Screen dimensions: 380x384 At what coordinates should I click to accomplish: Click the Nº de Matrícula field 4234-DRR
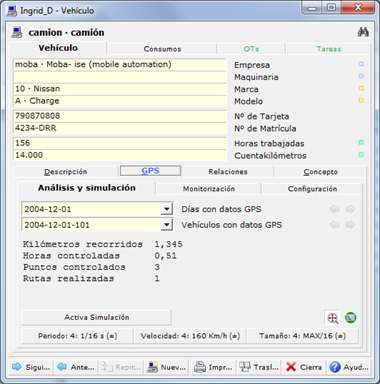coord(120,128)
